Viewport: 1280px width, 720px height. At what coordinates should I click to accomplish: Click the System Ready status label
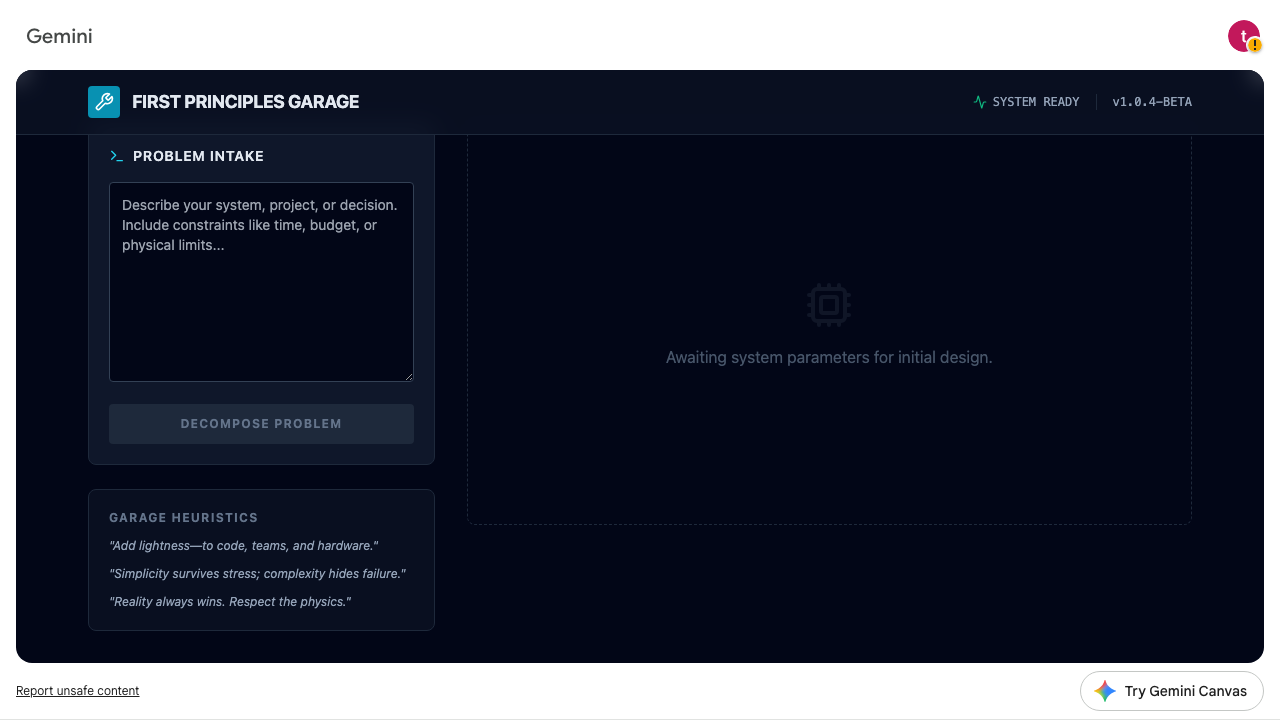pos(1036,102)
